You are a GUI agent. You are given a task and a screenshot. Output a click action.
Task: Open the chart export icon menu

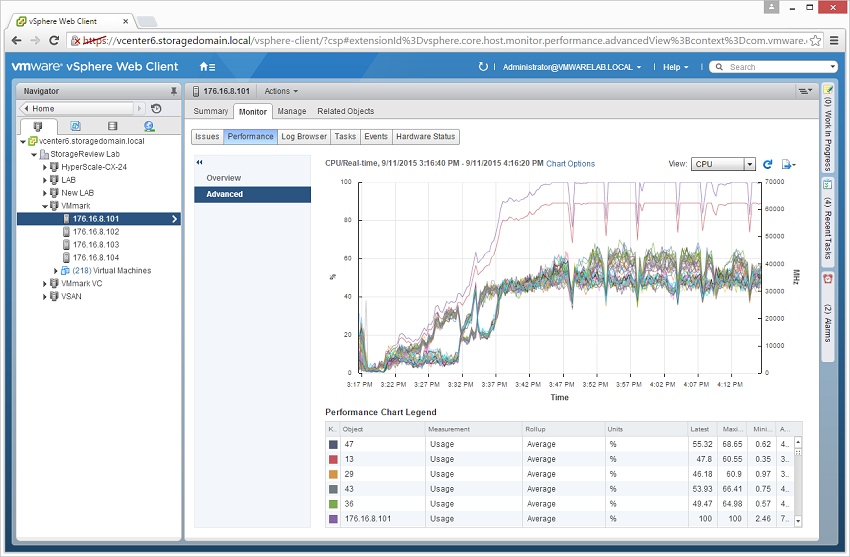788,164
